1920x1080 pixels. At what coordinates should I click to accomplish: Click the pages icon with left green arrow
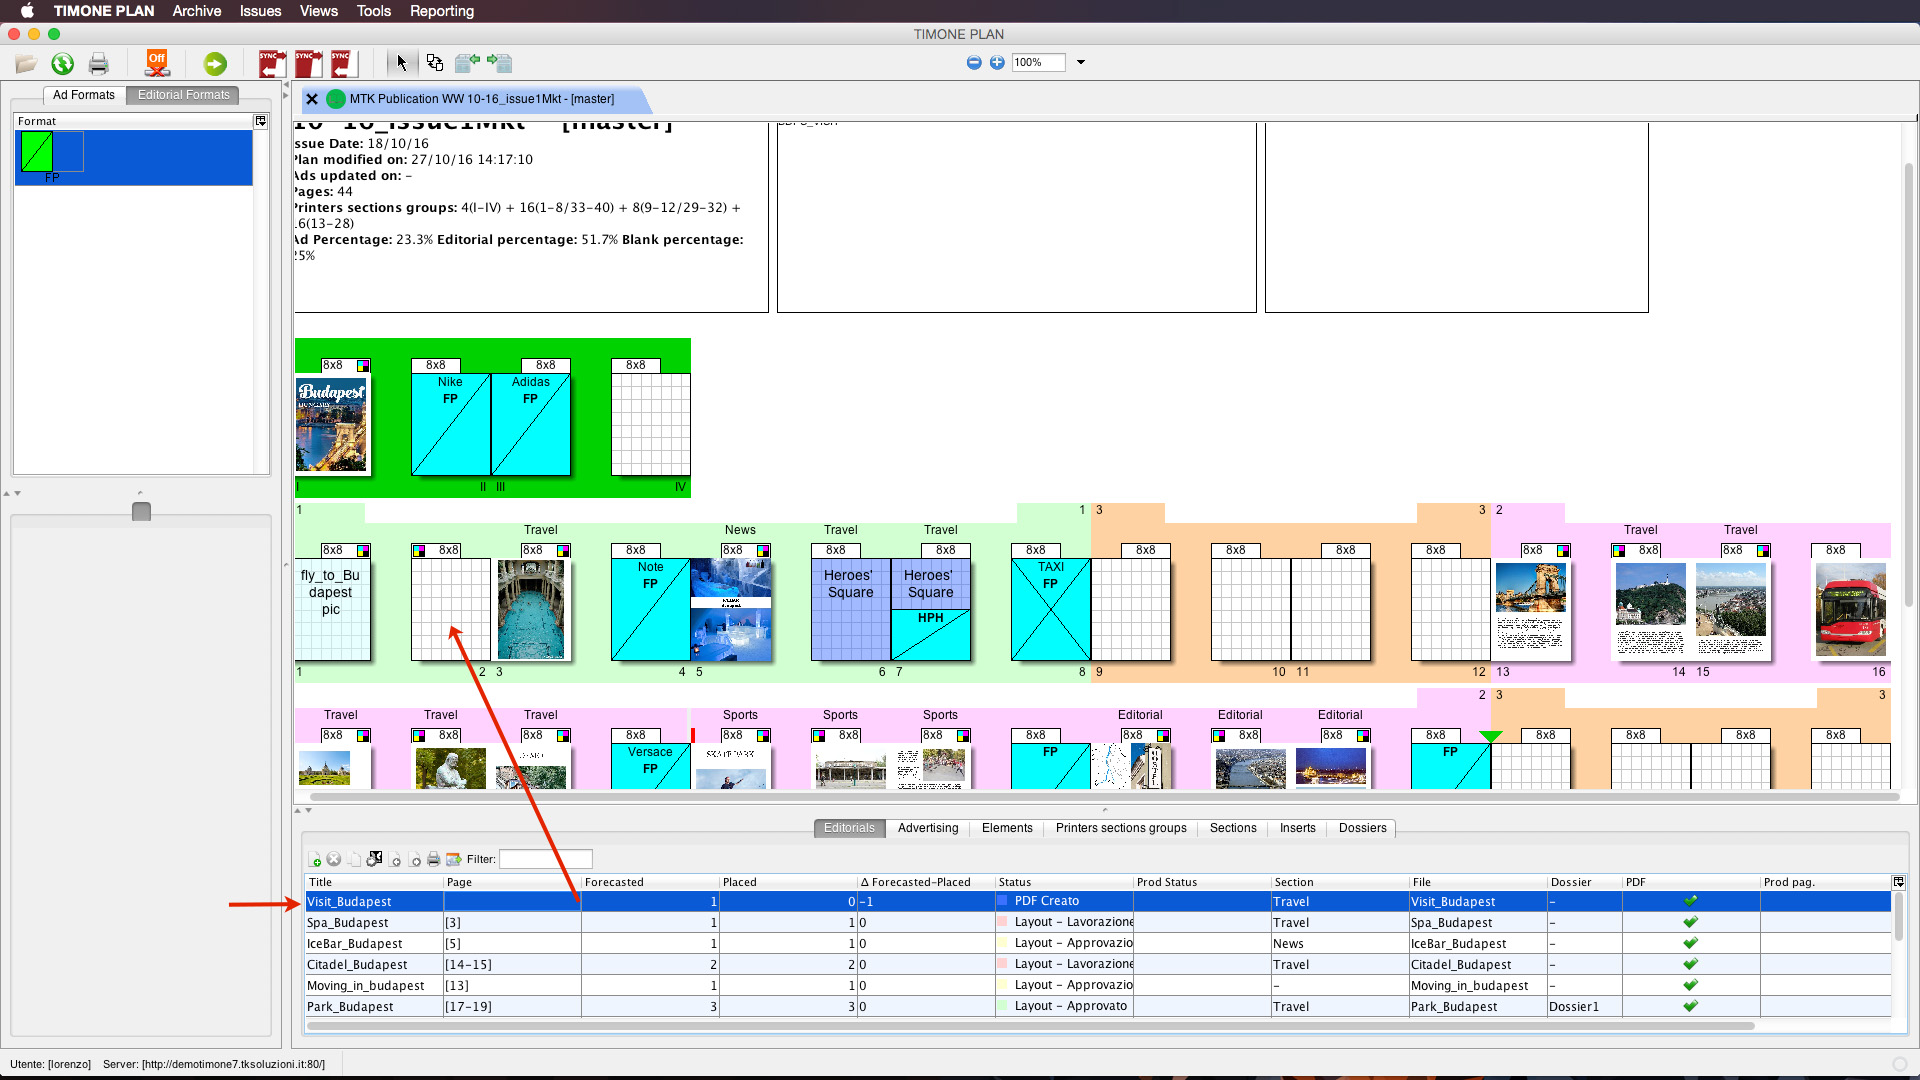[467, 63]
